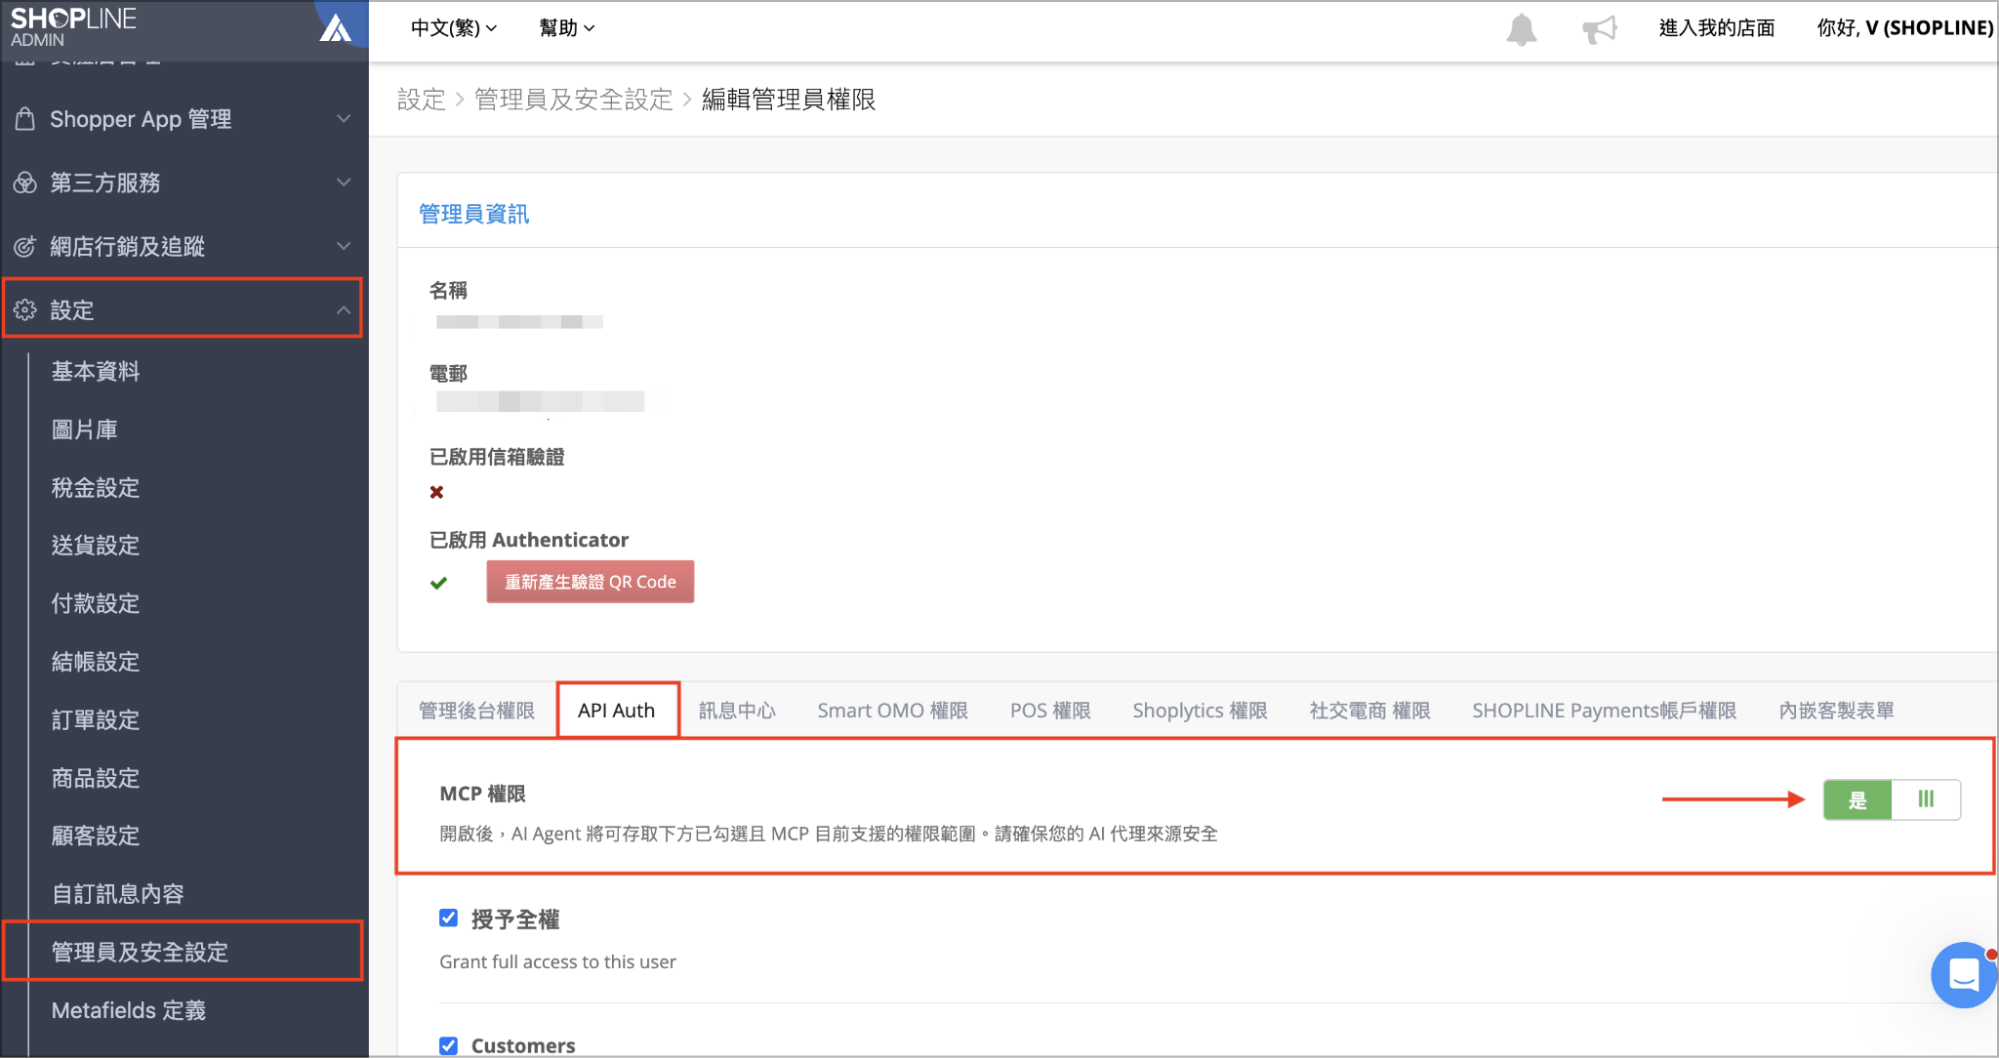Click the triangular app icon beside logo
Viewport: 1999px width, 1059px height.
(335, 27)
